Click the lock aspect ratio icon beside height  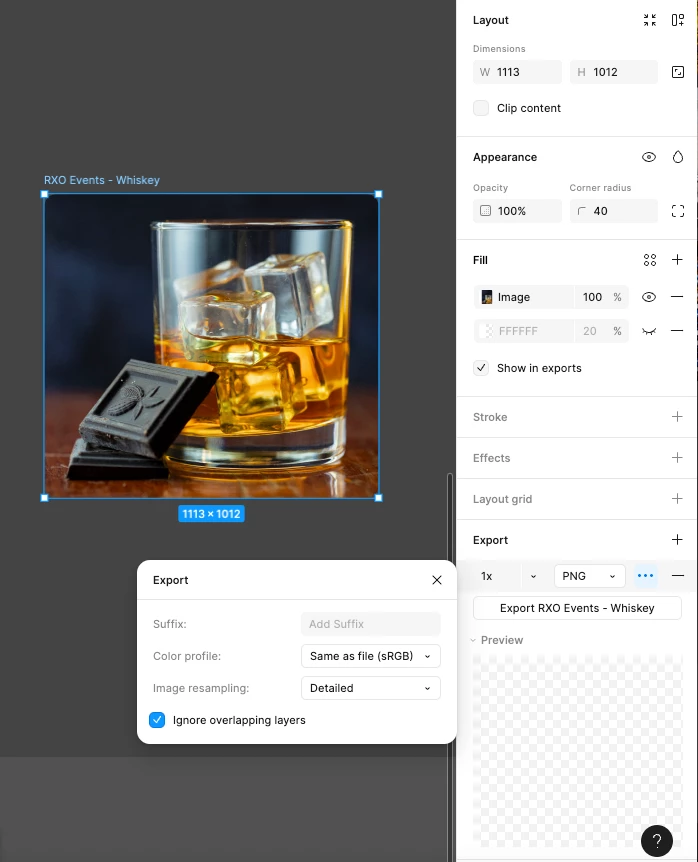[678, 72]
